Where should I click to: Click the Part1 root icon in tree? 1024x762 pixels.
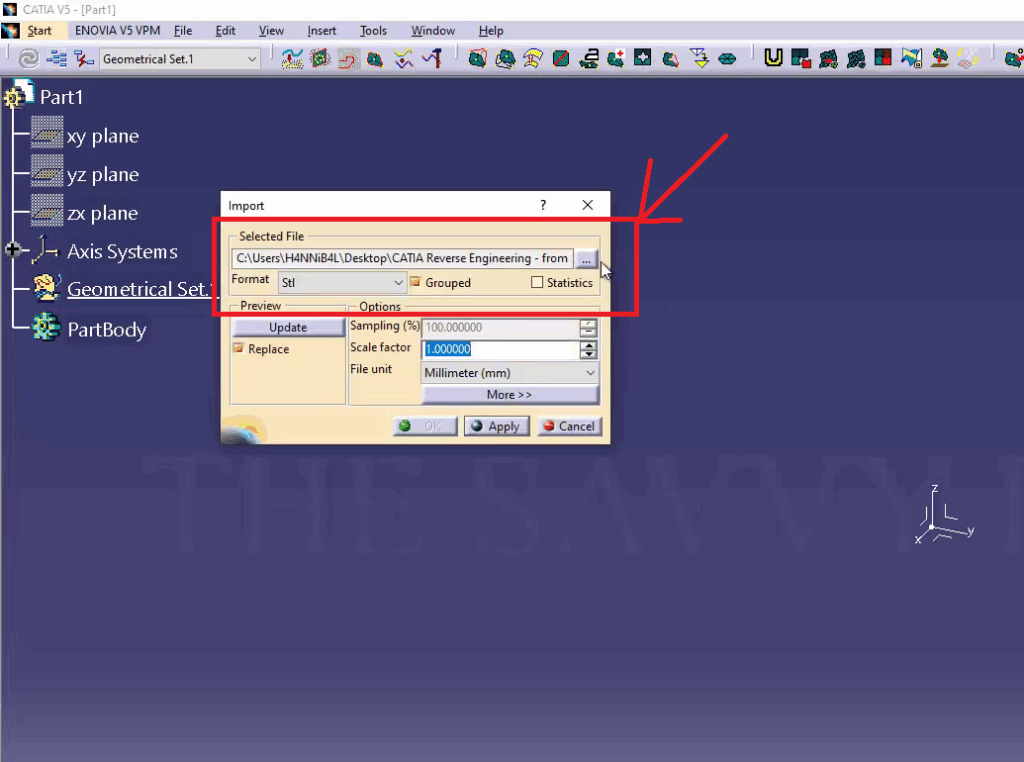[20, 96]
